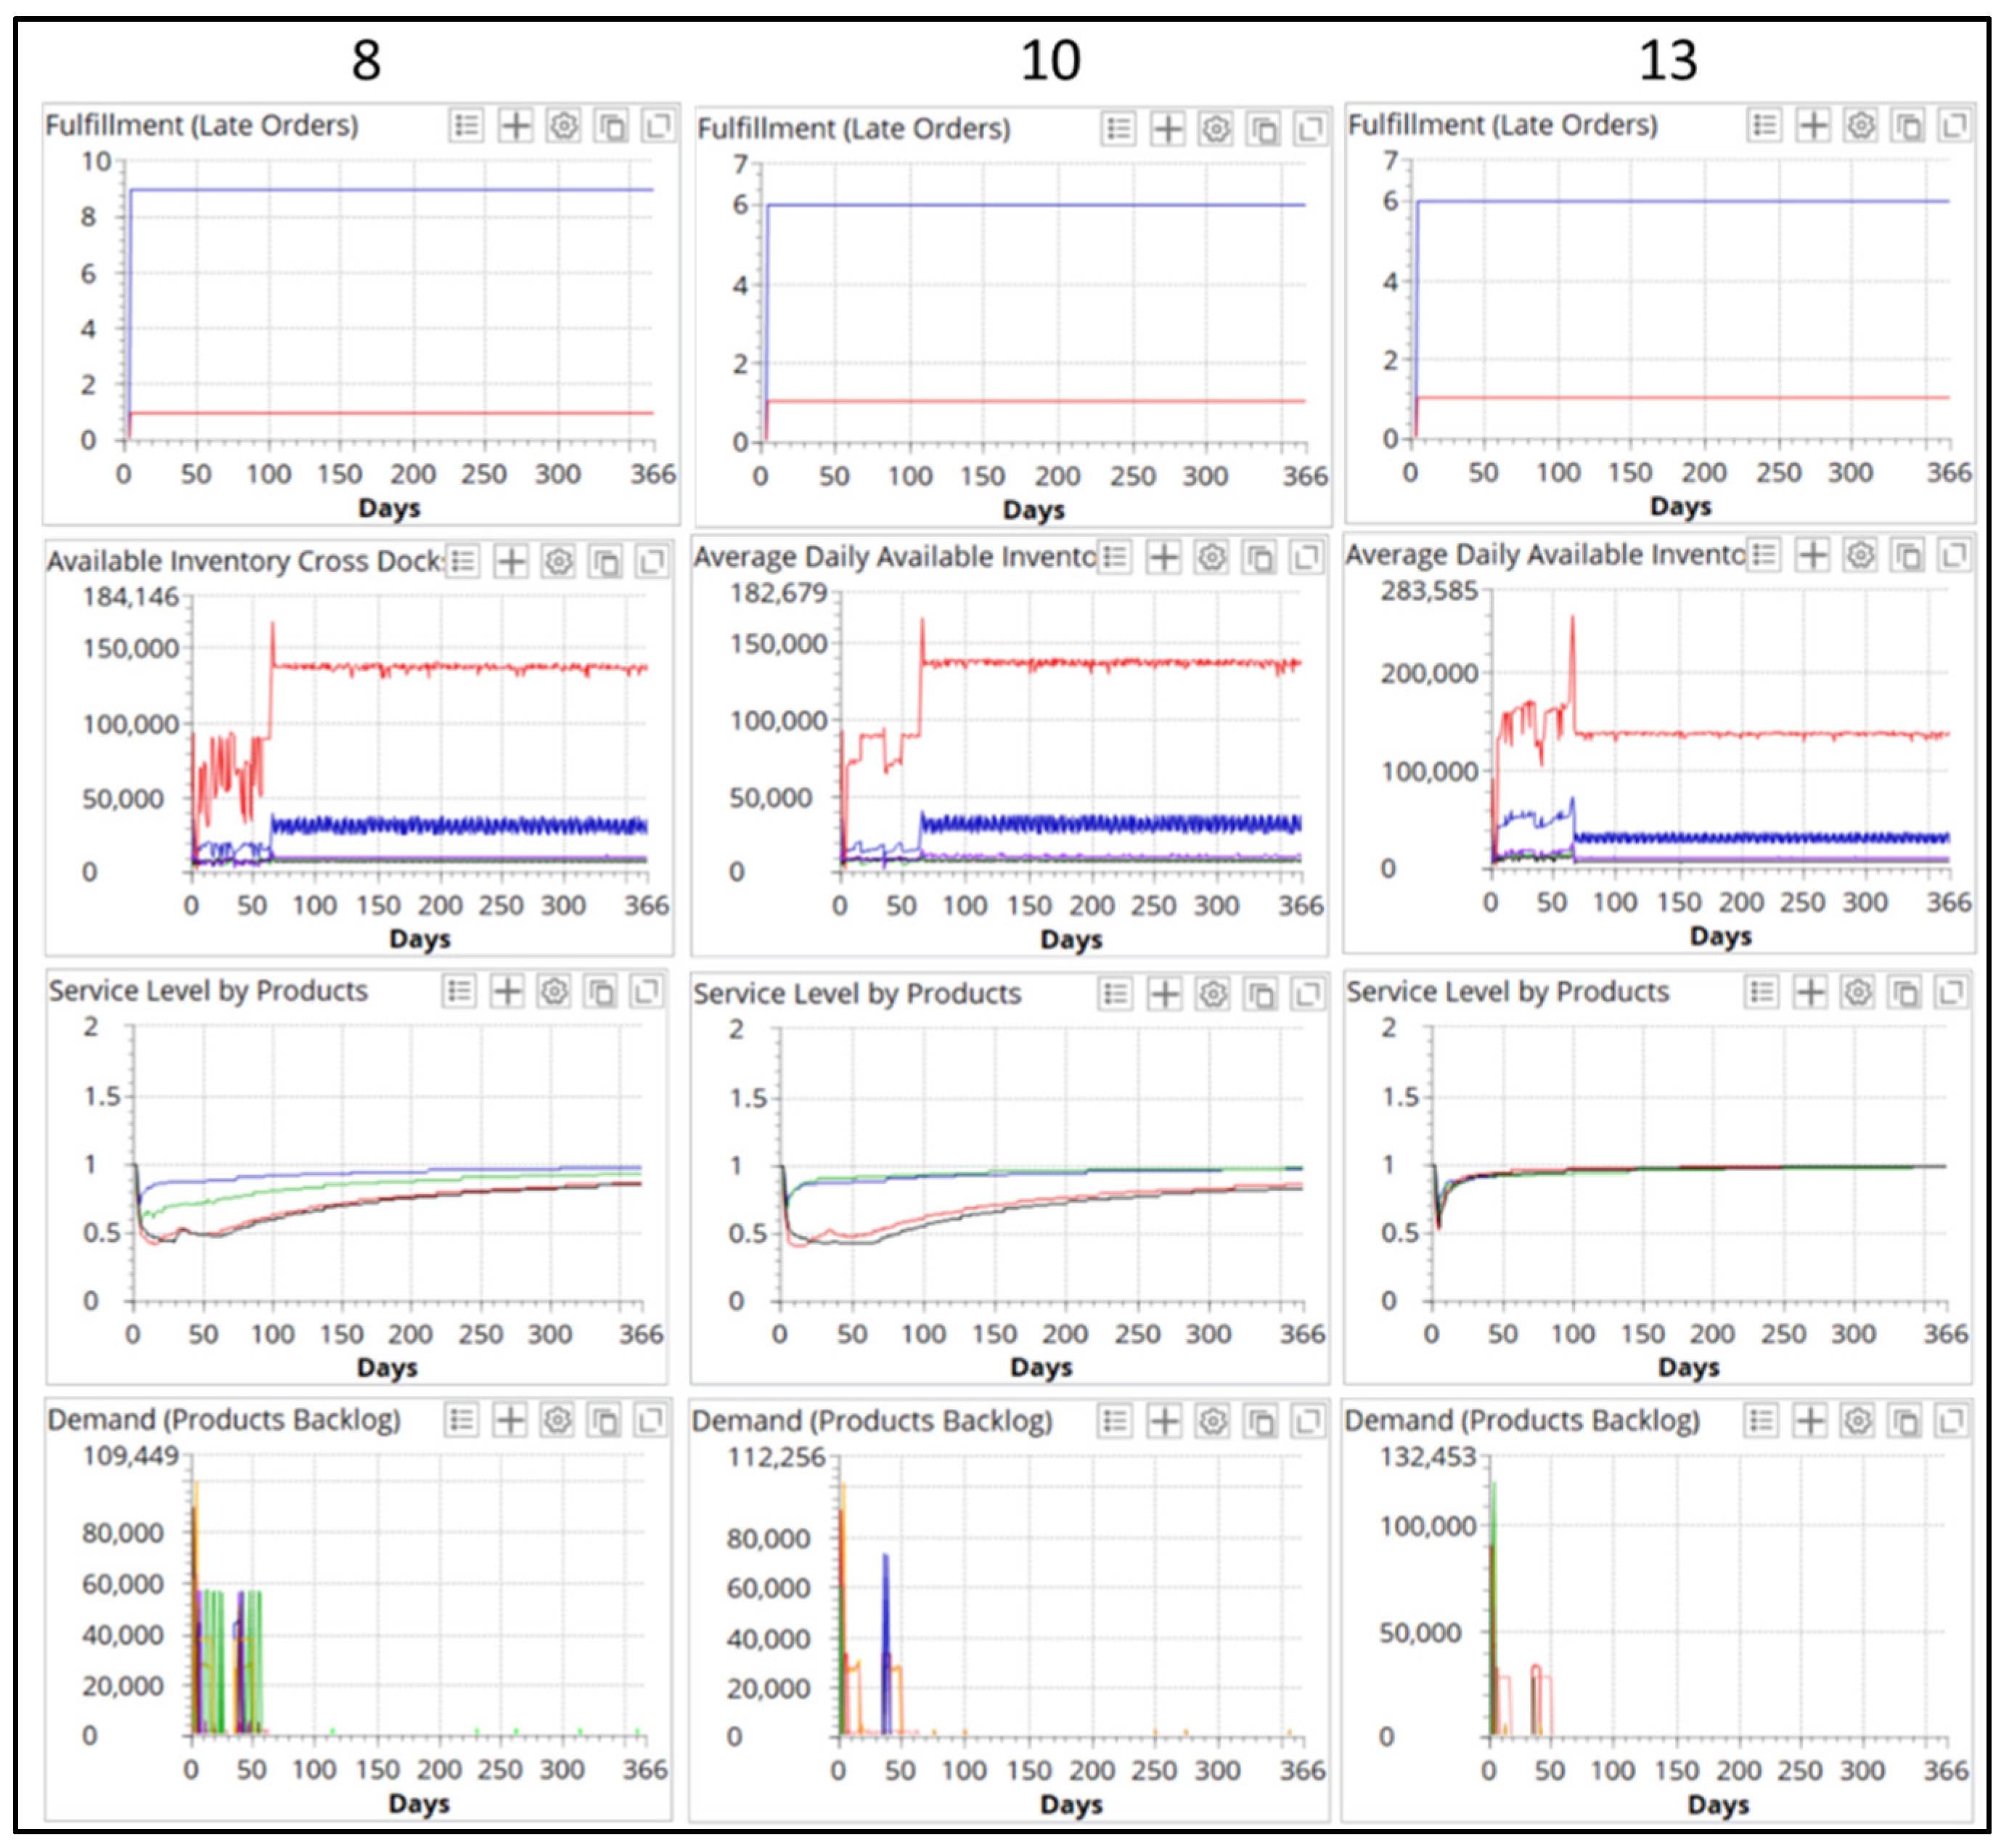Open settings gear of scenario 13 Fulfillment chart
The image size is (2009, 1848).
1860,126
